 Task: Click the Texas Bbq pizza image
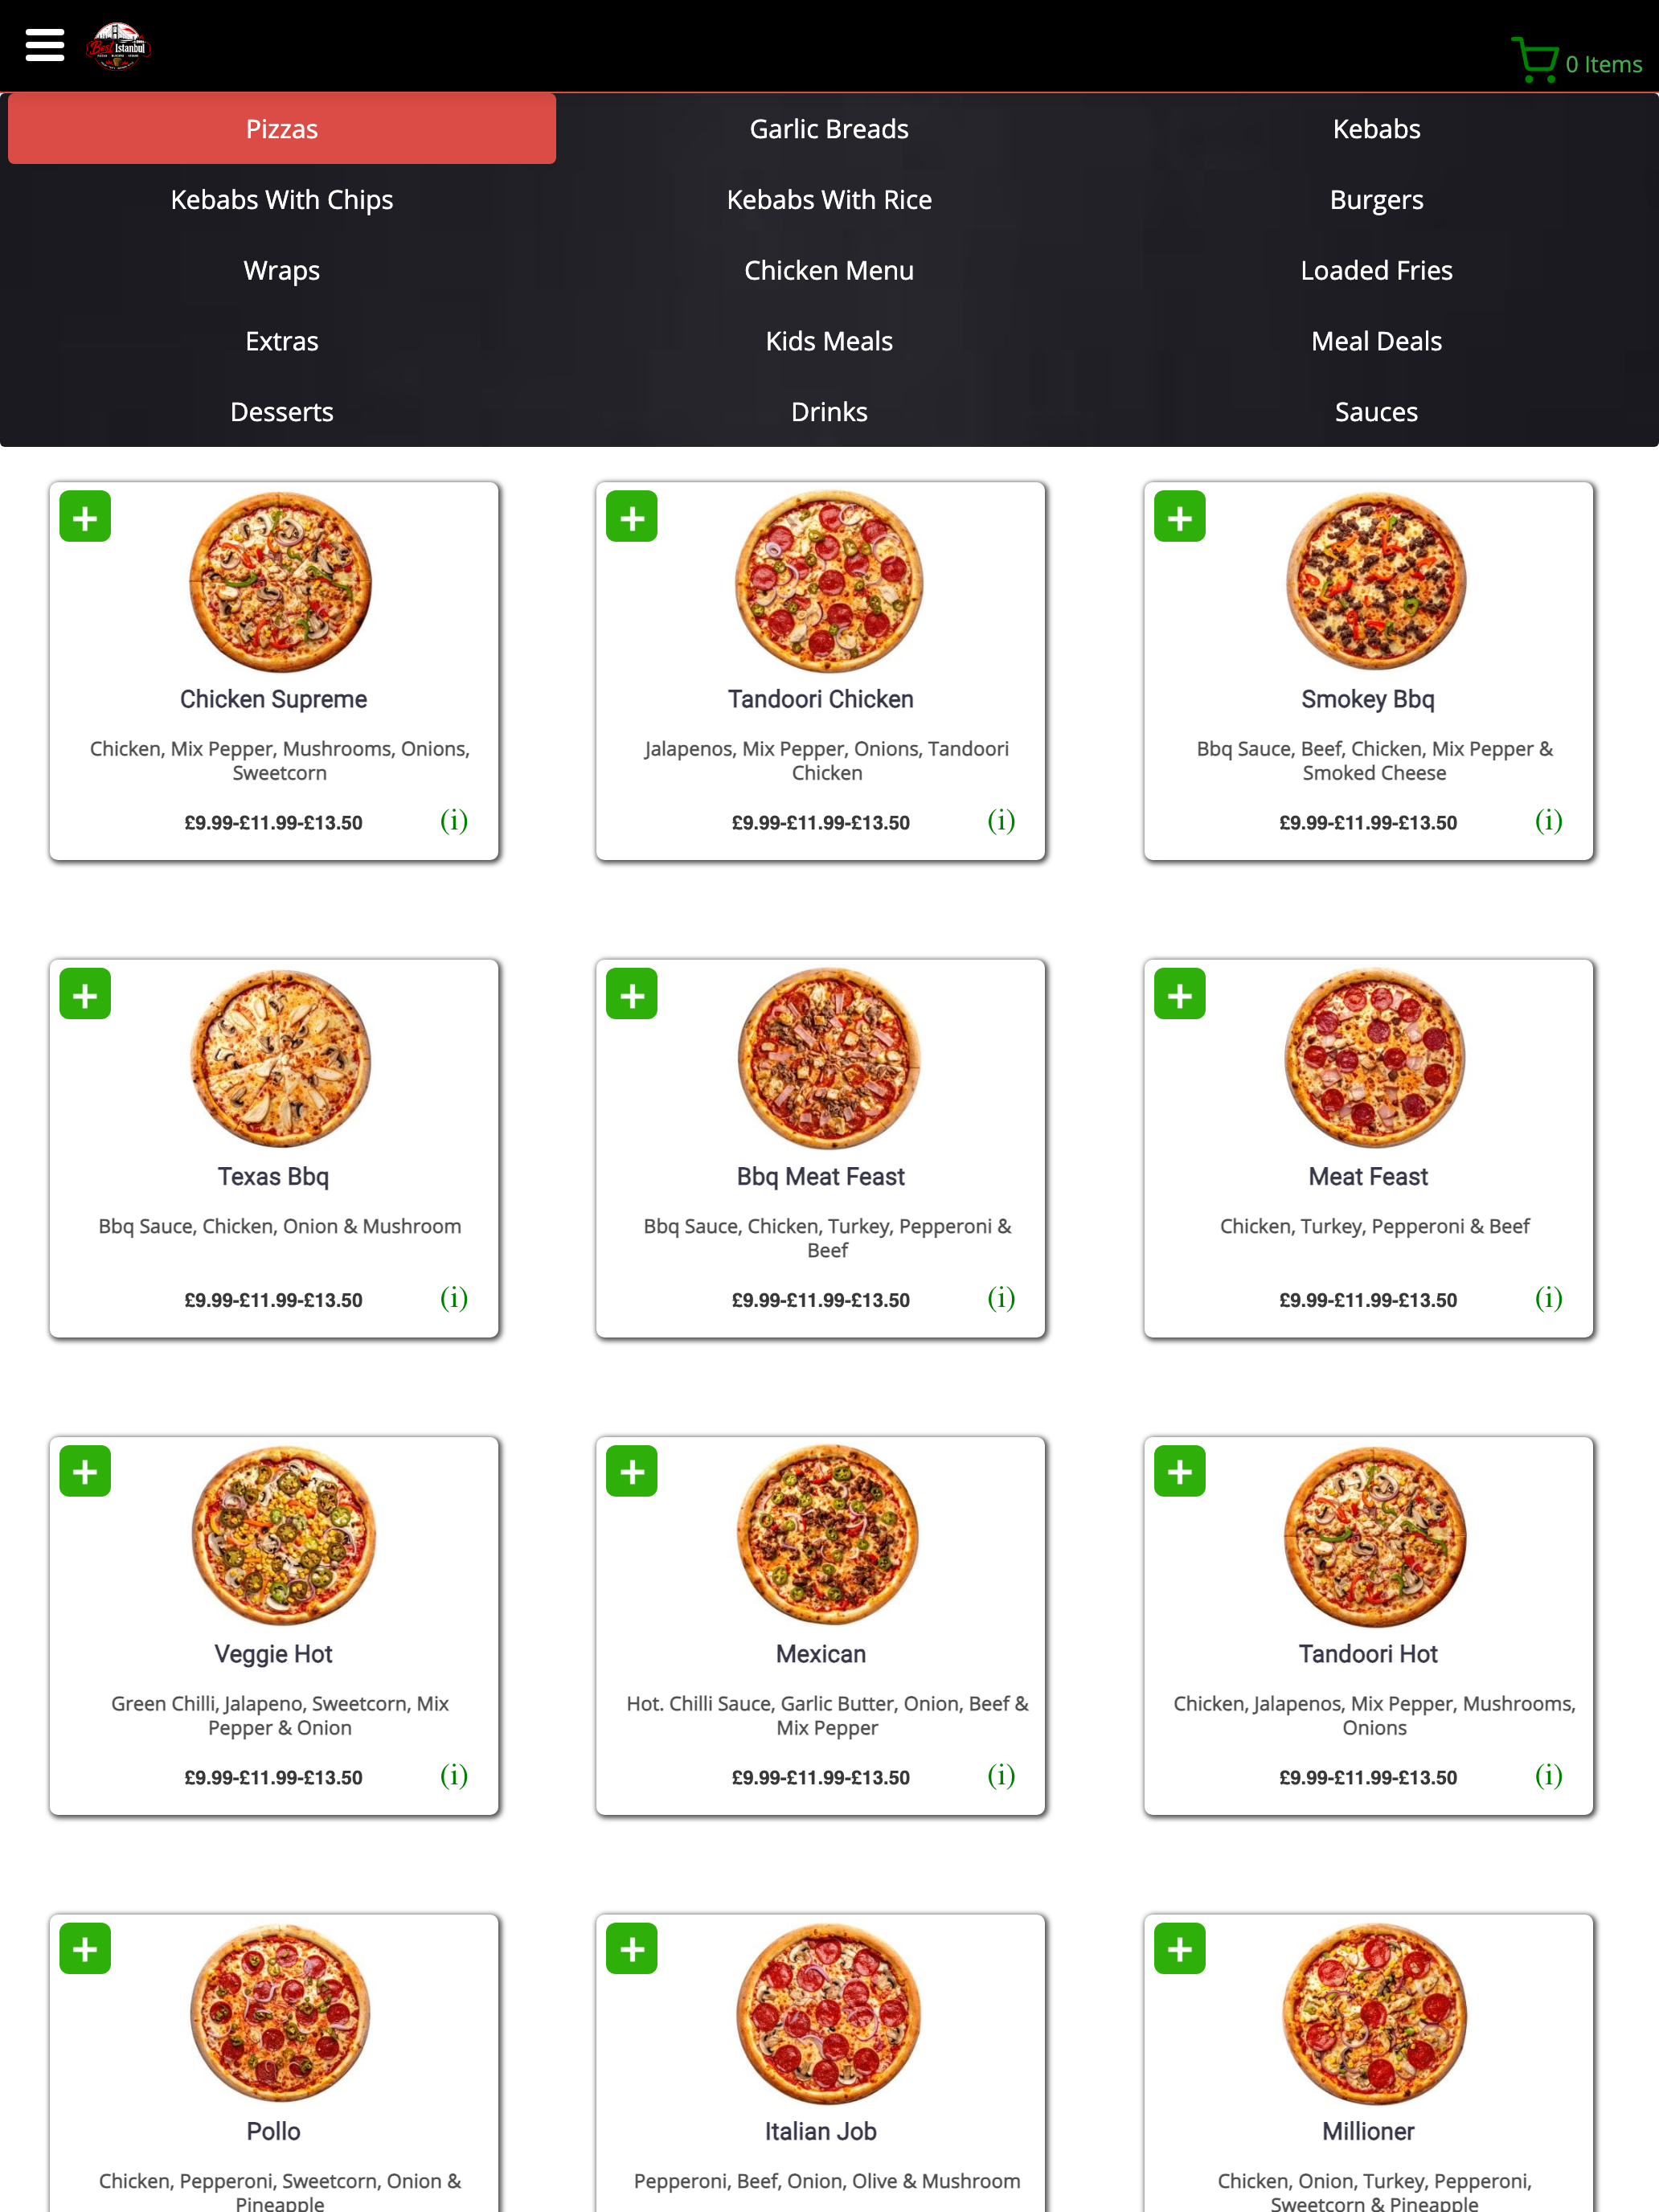[x=280, y=1058]
